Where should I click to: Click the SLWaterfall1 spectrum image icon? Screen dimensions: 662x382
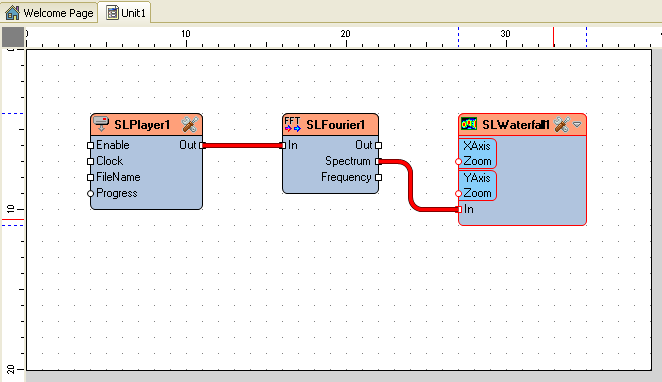point(469,124)
